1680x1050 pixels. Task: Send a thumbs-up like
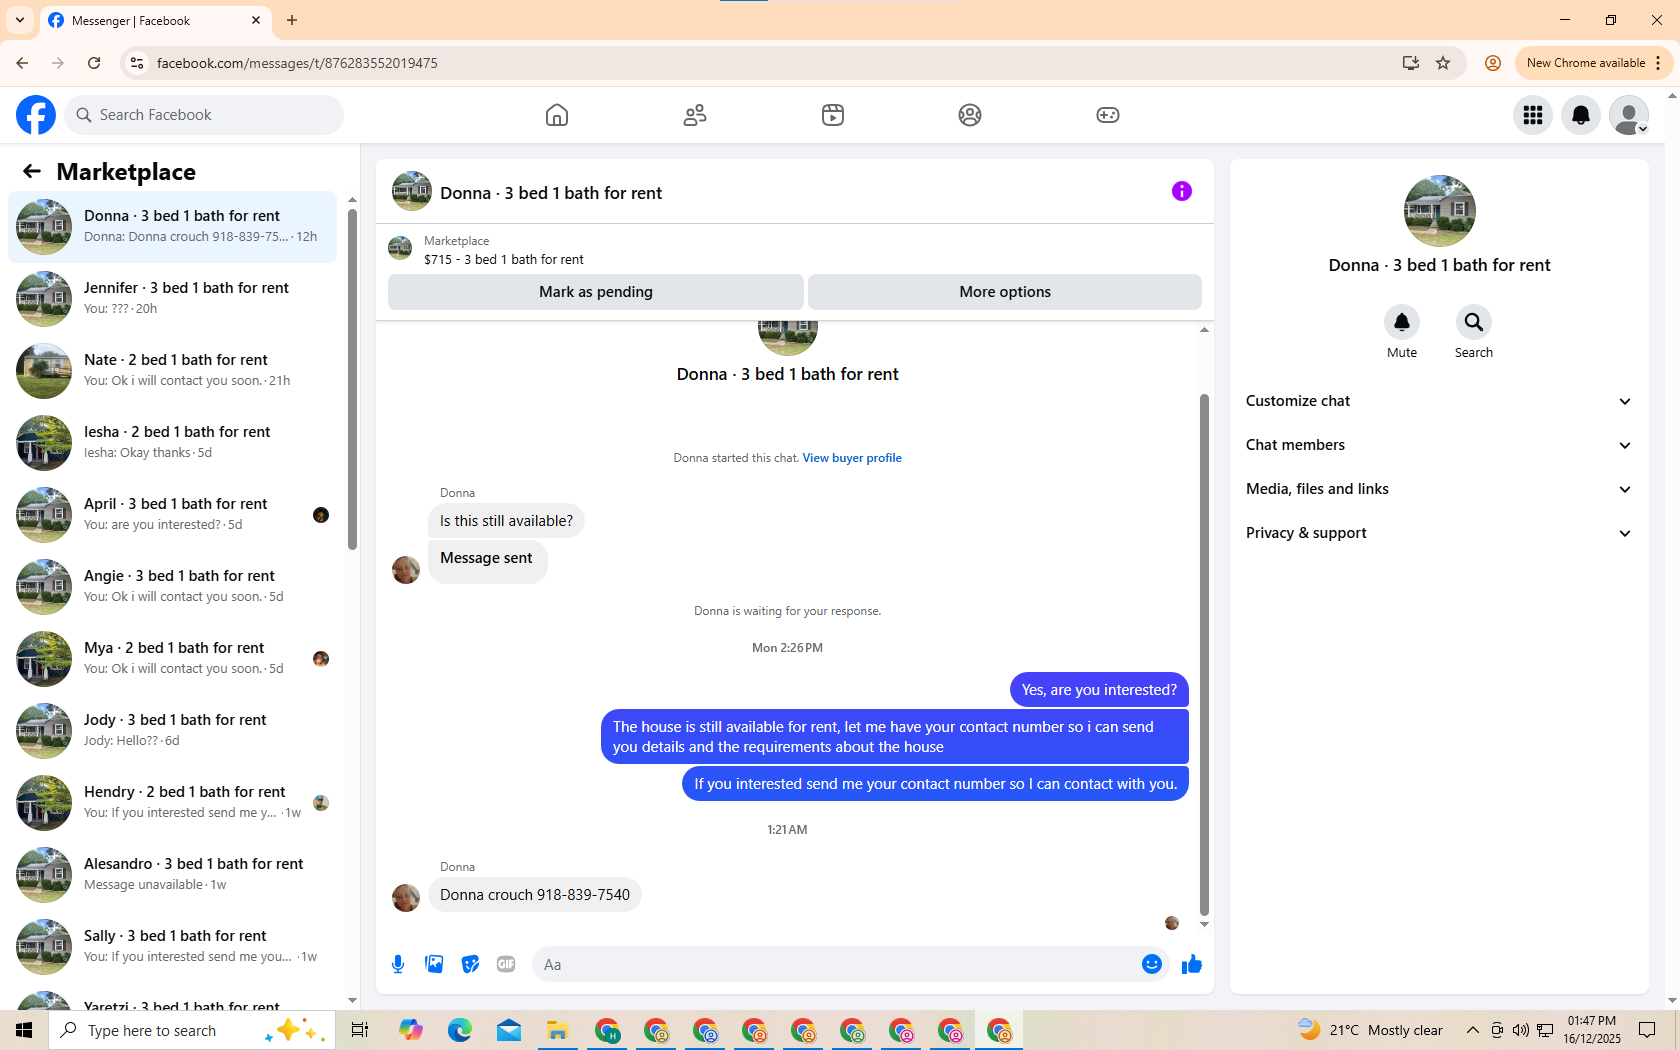(1192, 964)
